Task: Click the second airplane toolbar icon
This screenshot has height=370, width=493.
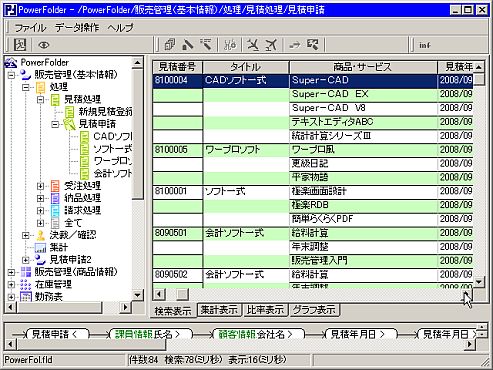Action: 271,45
